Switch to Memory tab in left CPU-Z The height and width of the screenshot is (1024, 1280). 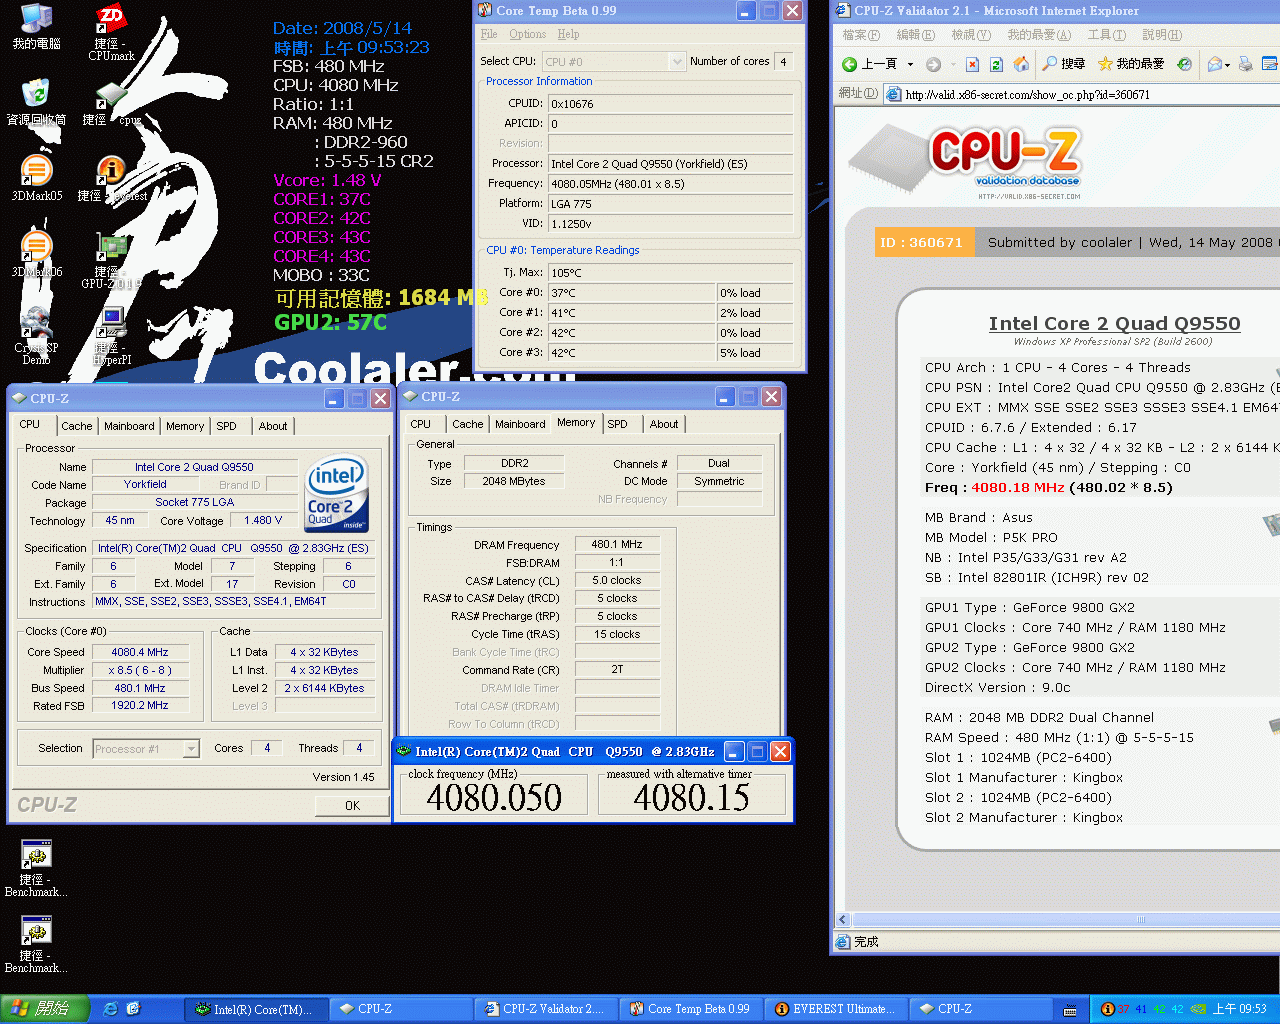[185, 426]
